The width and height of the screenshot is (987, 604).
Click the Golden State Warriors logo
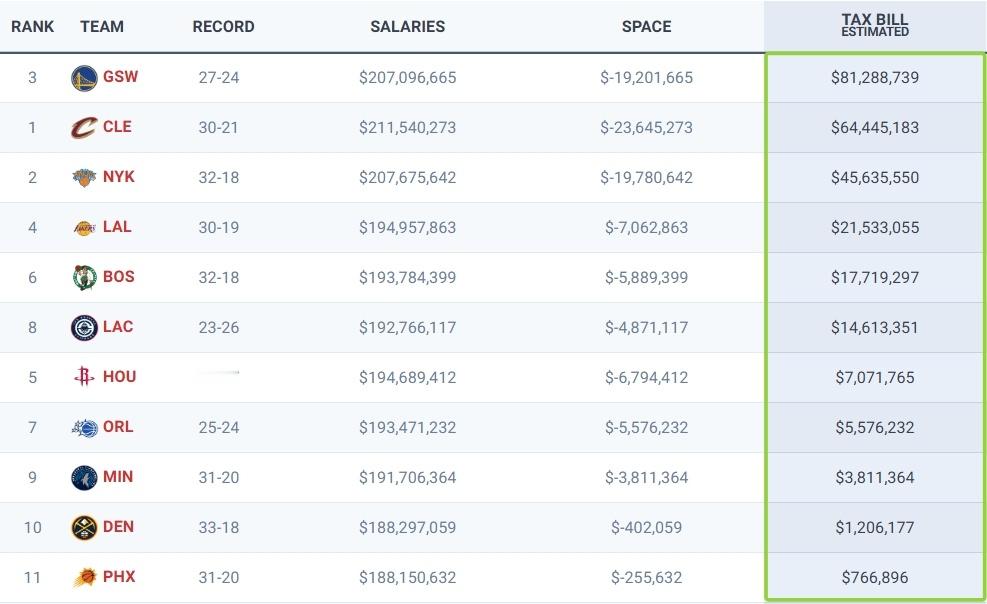click(x=84, y=78)
